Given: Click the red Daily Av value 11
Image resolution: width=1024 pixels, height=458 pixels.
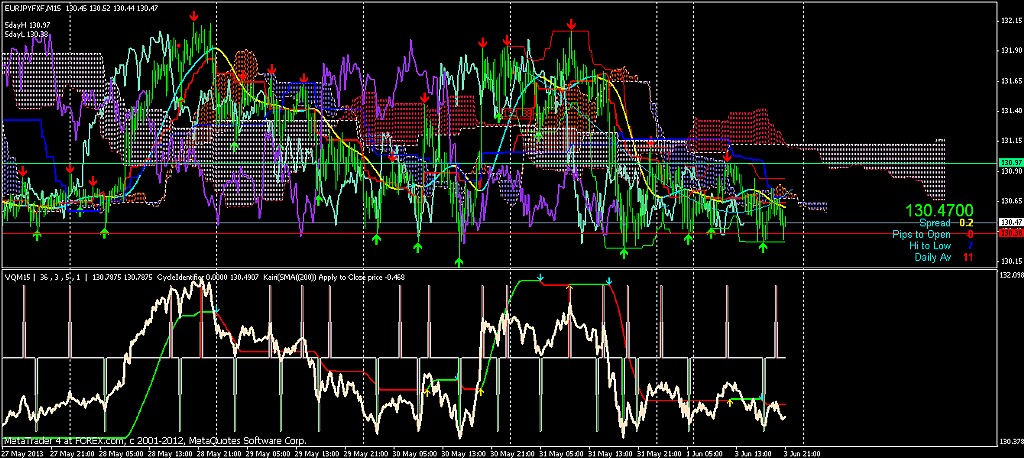Looking at the screenshot, I should click(x=968, y=257).
